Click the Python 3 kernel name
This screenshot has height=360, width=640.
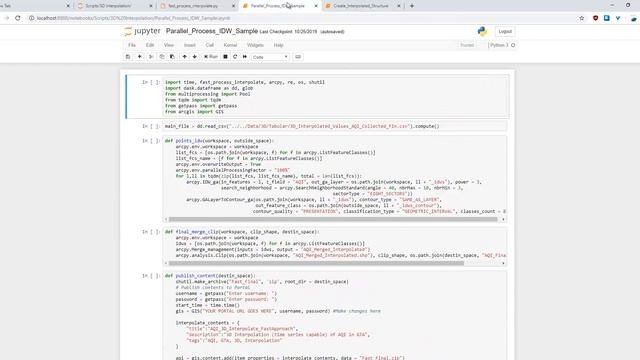coord(499,45)
